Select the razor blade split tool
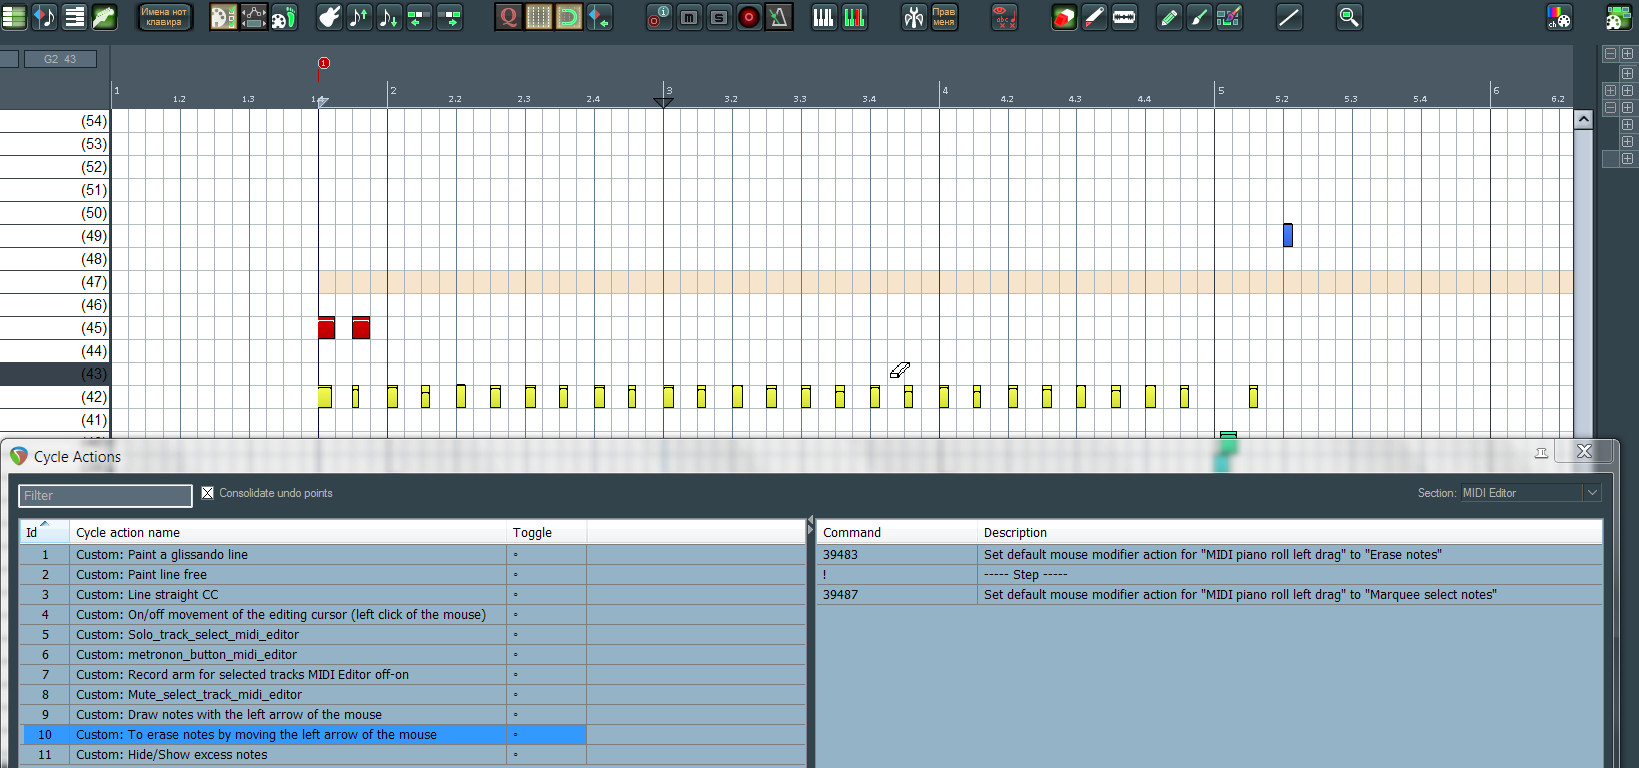This screenshot has height=768, width=1639. [1124, 17]
